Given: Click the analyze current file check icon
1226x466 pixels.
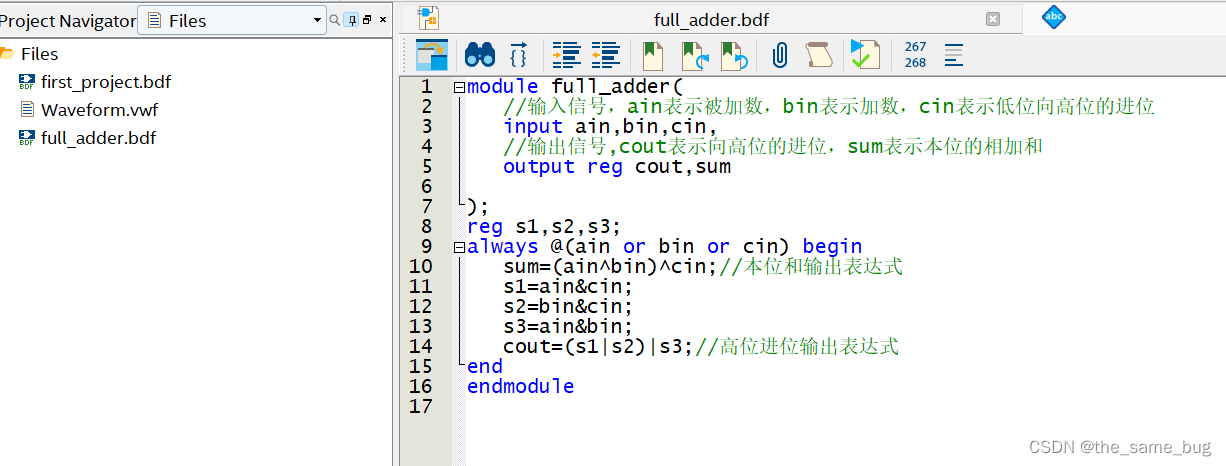Looking at the screenshot, I should pos(864,54).
